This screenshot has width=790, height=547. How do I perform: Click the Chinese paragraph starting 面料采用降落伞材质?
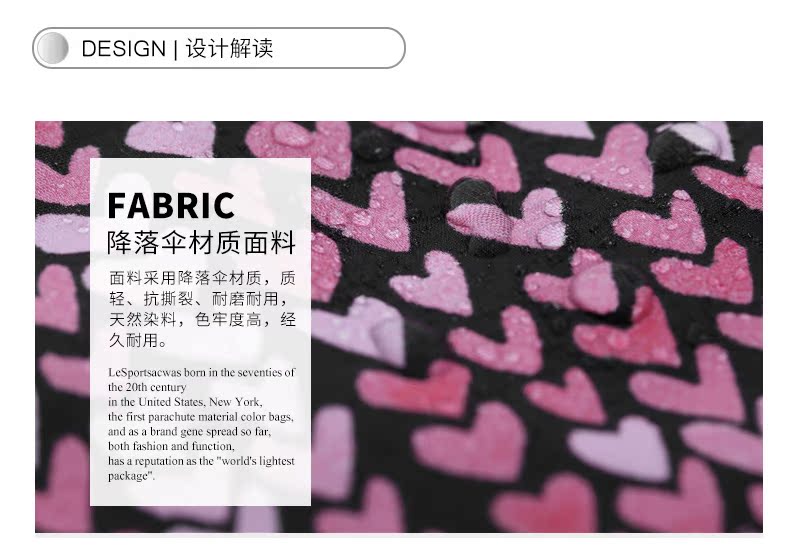(202, 309)
